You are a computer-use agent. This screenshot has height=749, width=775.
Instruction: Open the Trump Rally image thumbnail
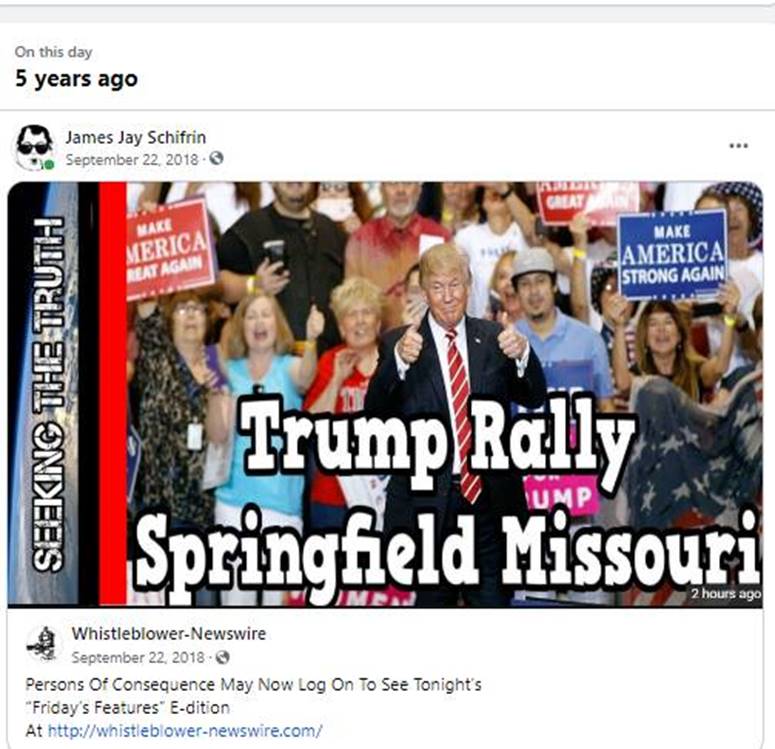385,394
